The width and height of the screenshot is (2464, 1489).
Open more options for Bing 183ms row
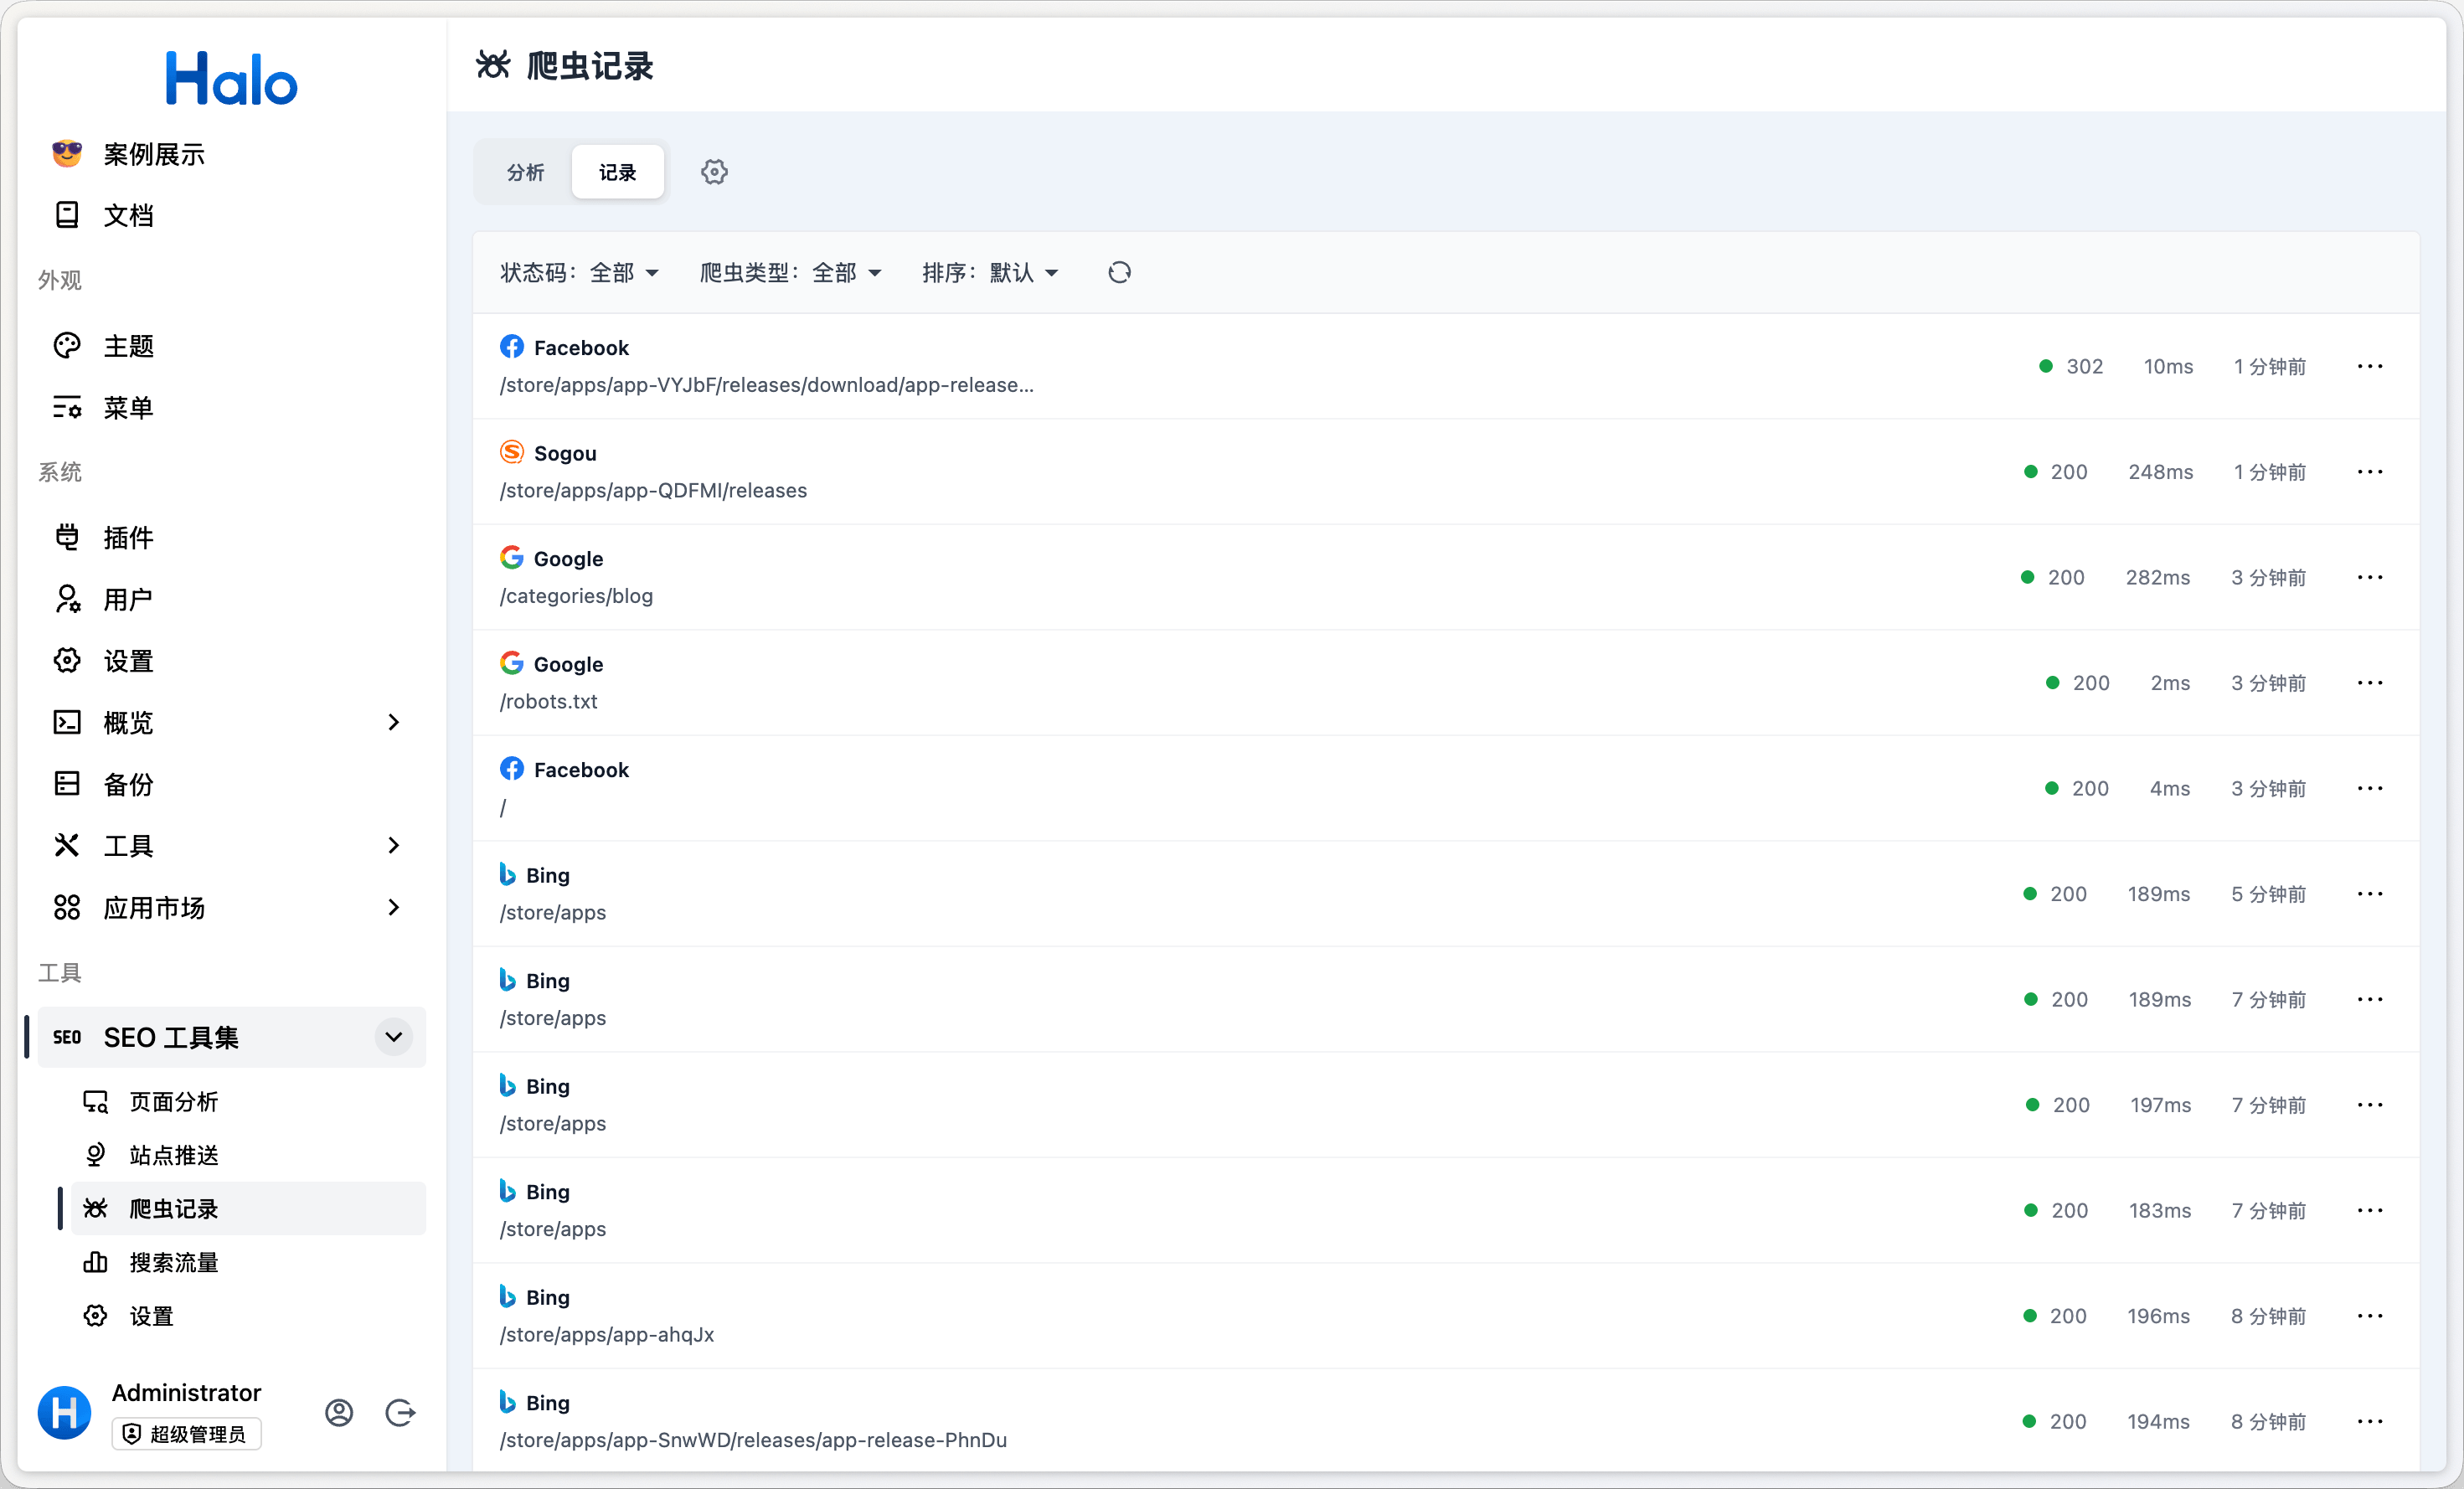click(2370, 1210)
